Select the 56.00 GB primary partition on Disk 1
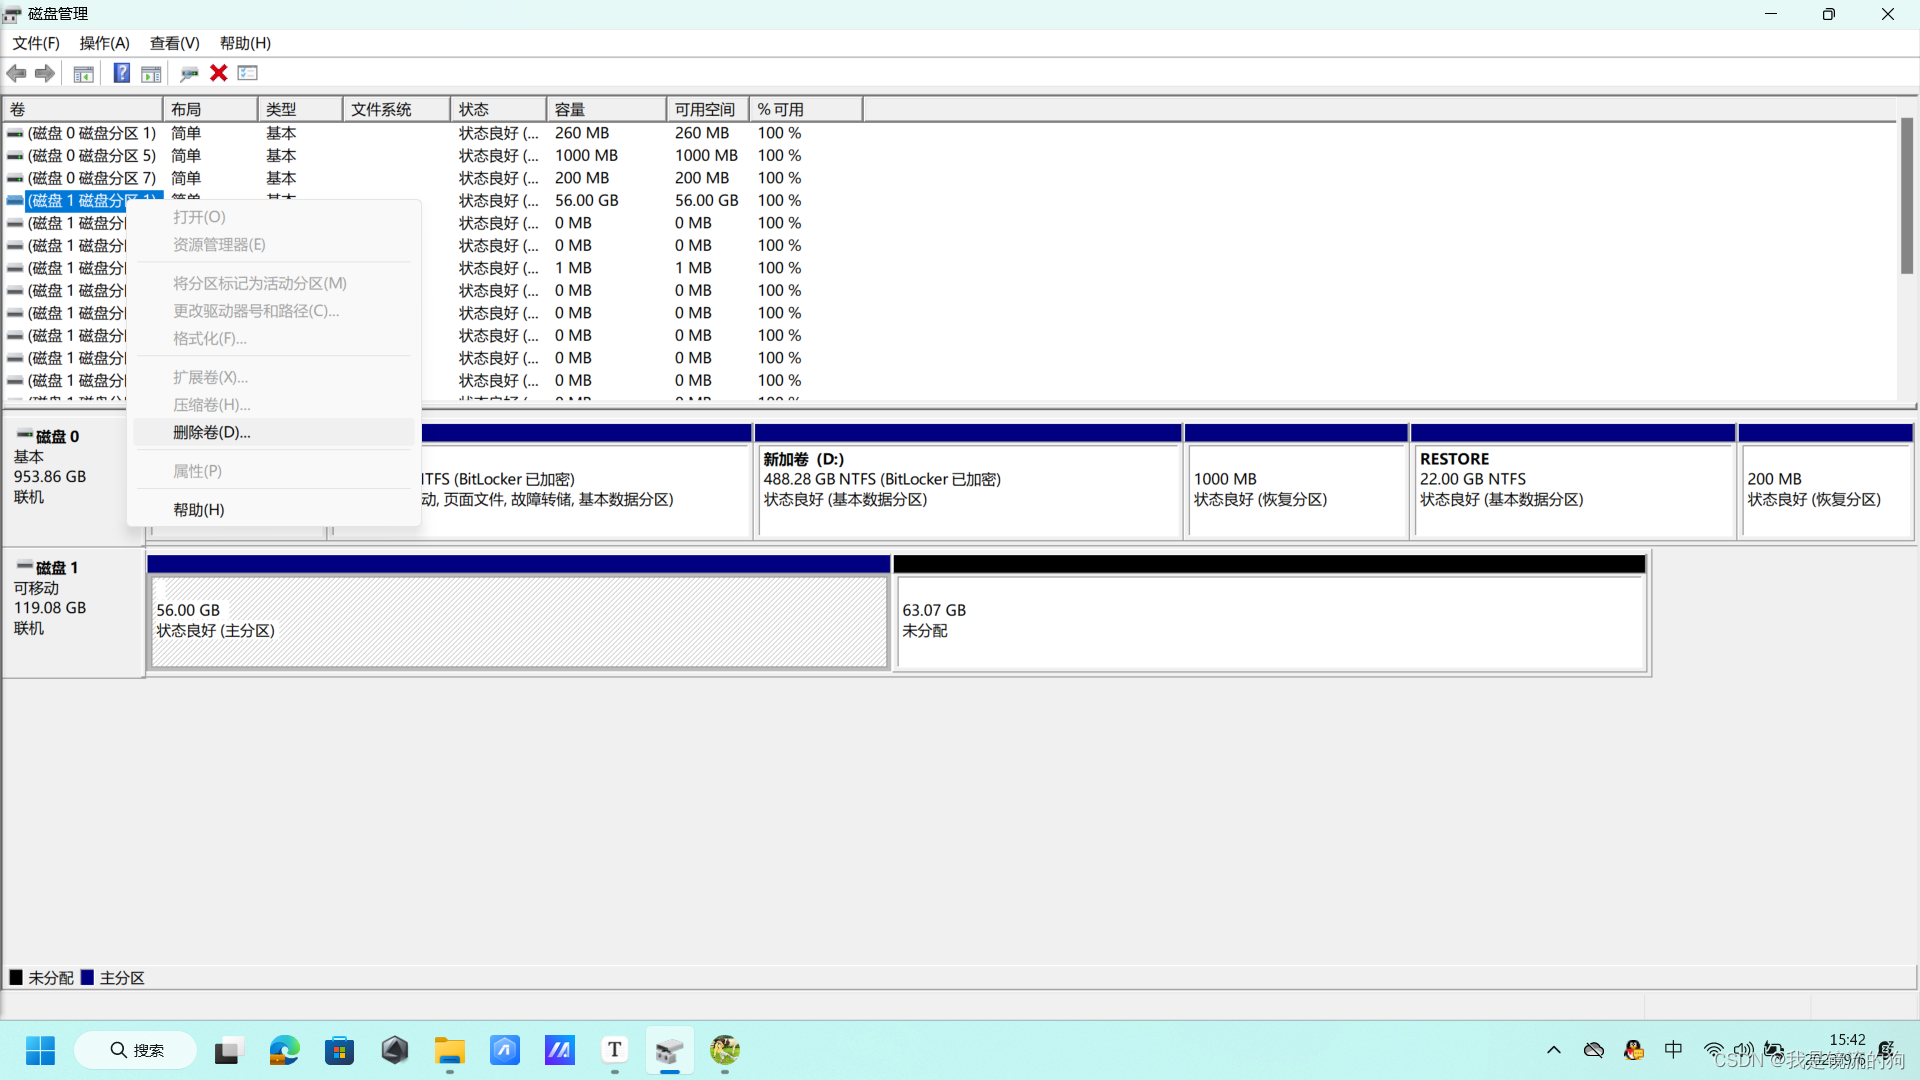1920x1080 pixels. click(518, 612)
